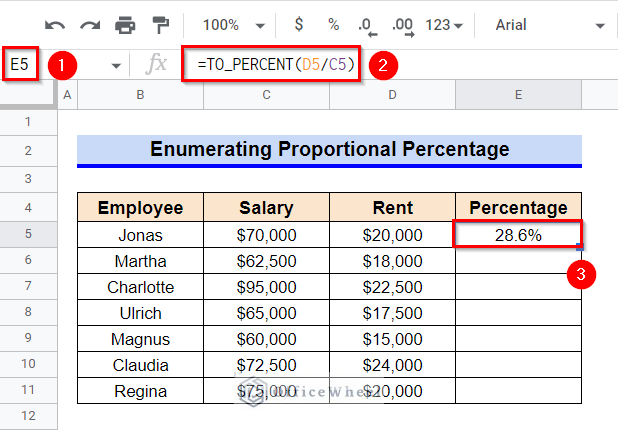Viewport: 618px width, 430px height.
Task: Click the Print icon
Action: tap(125, 25)
